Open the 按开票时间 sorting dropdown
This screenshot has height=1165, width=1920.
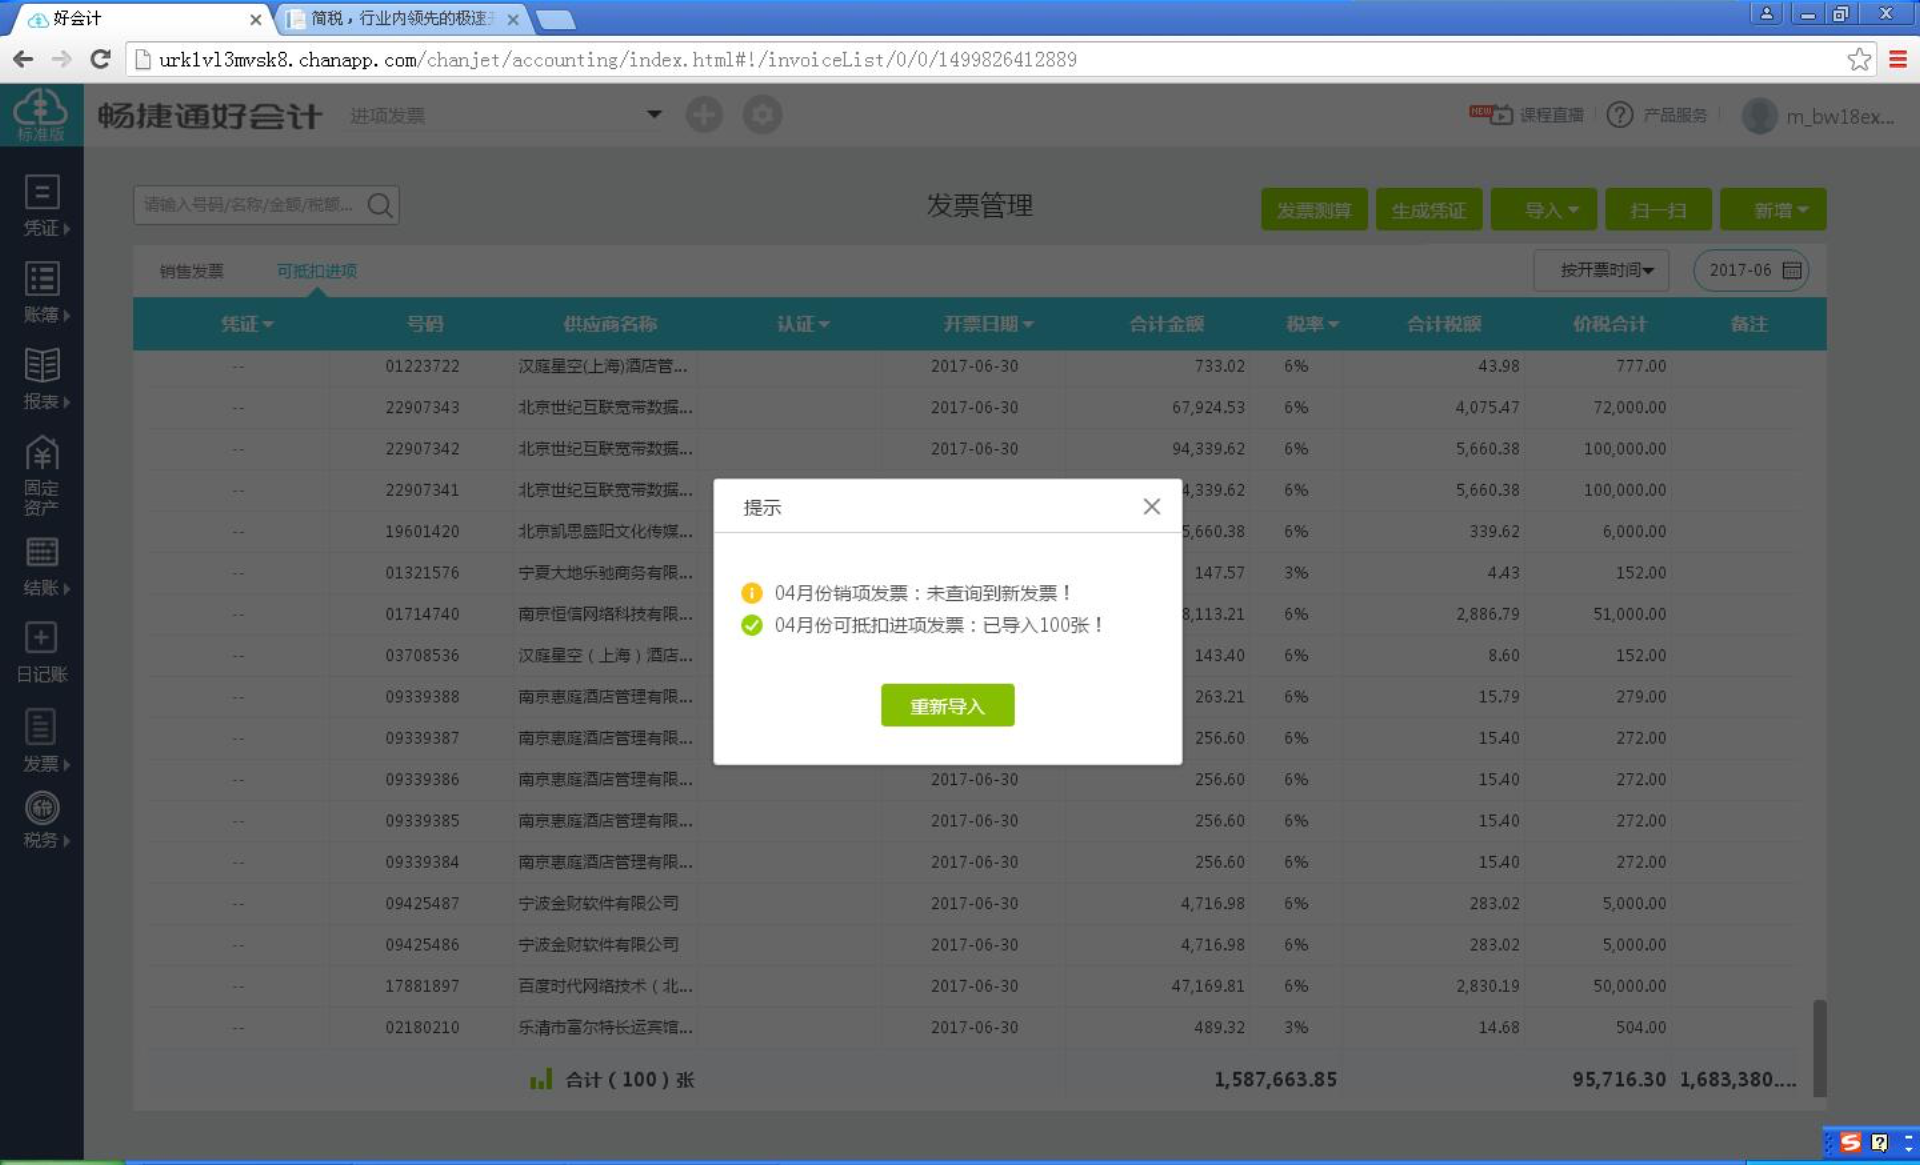point(1600,269)
